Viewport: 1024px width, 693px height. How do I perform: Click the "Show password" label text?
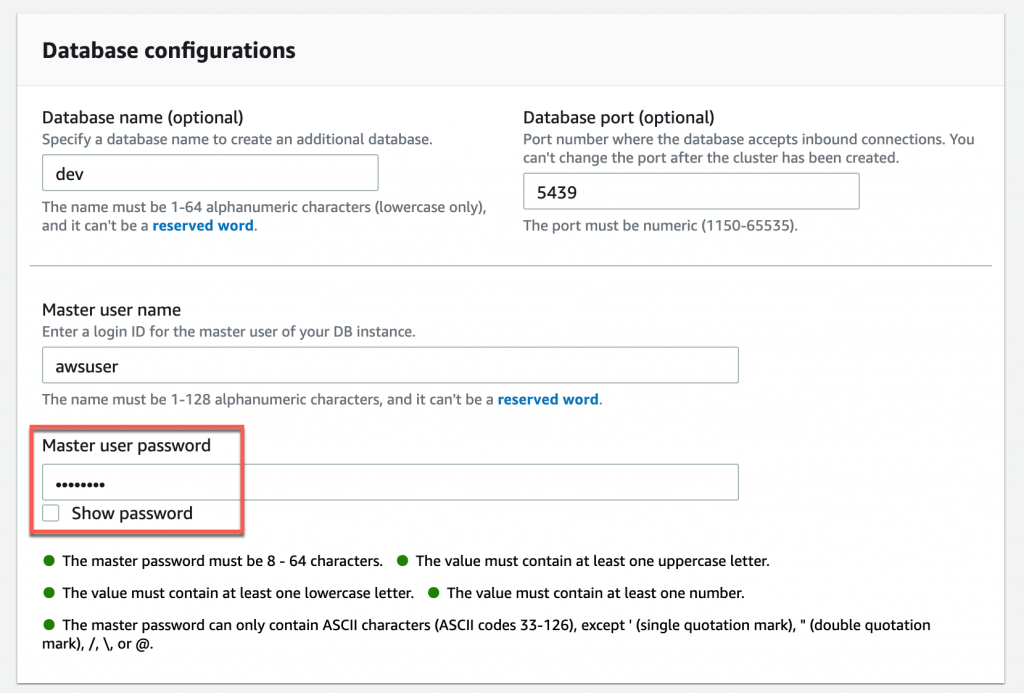132,513
